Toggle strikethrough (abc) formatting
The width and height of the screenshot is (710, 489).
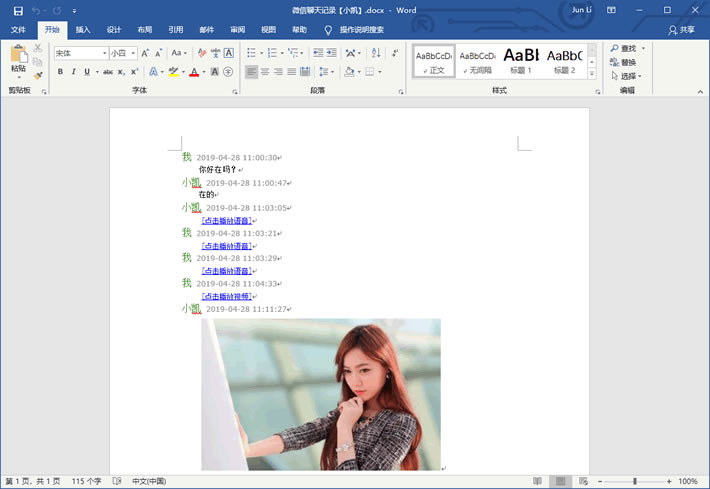[x=106, y=72]
